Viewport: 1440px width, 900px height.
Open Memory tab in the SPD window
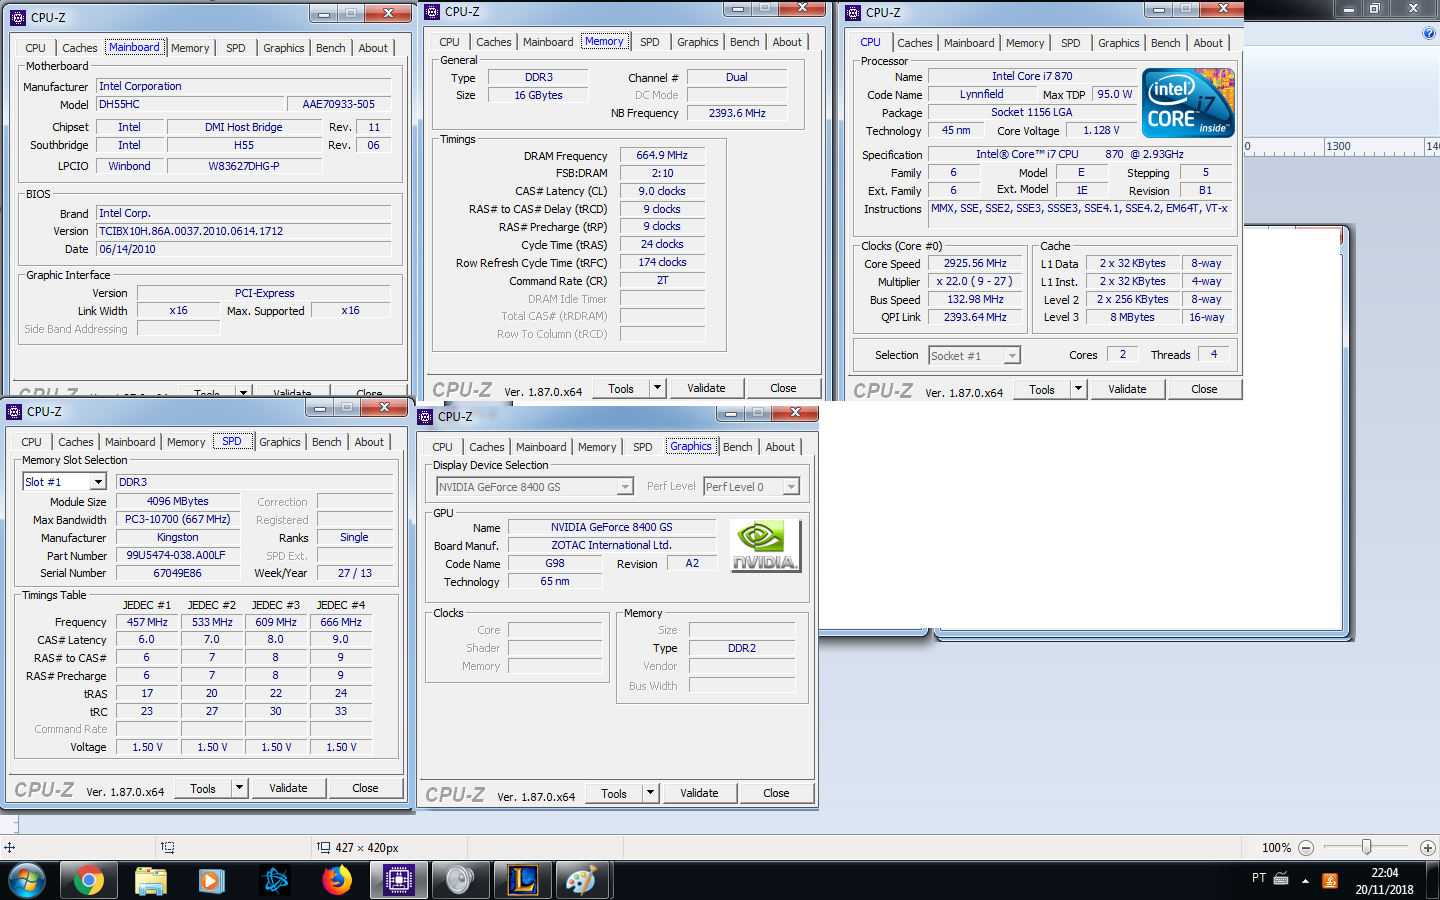186,442
